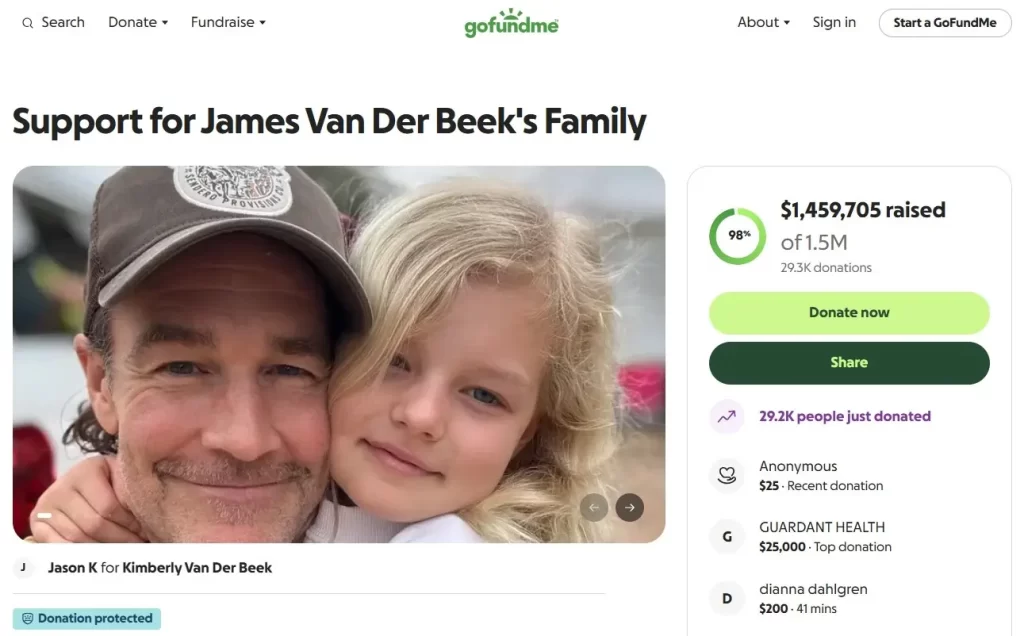
Task: Open the Sign in page
Action: click(834, 22)
